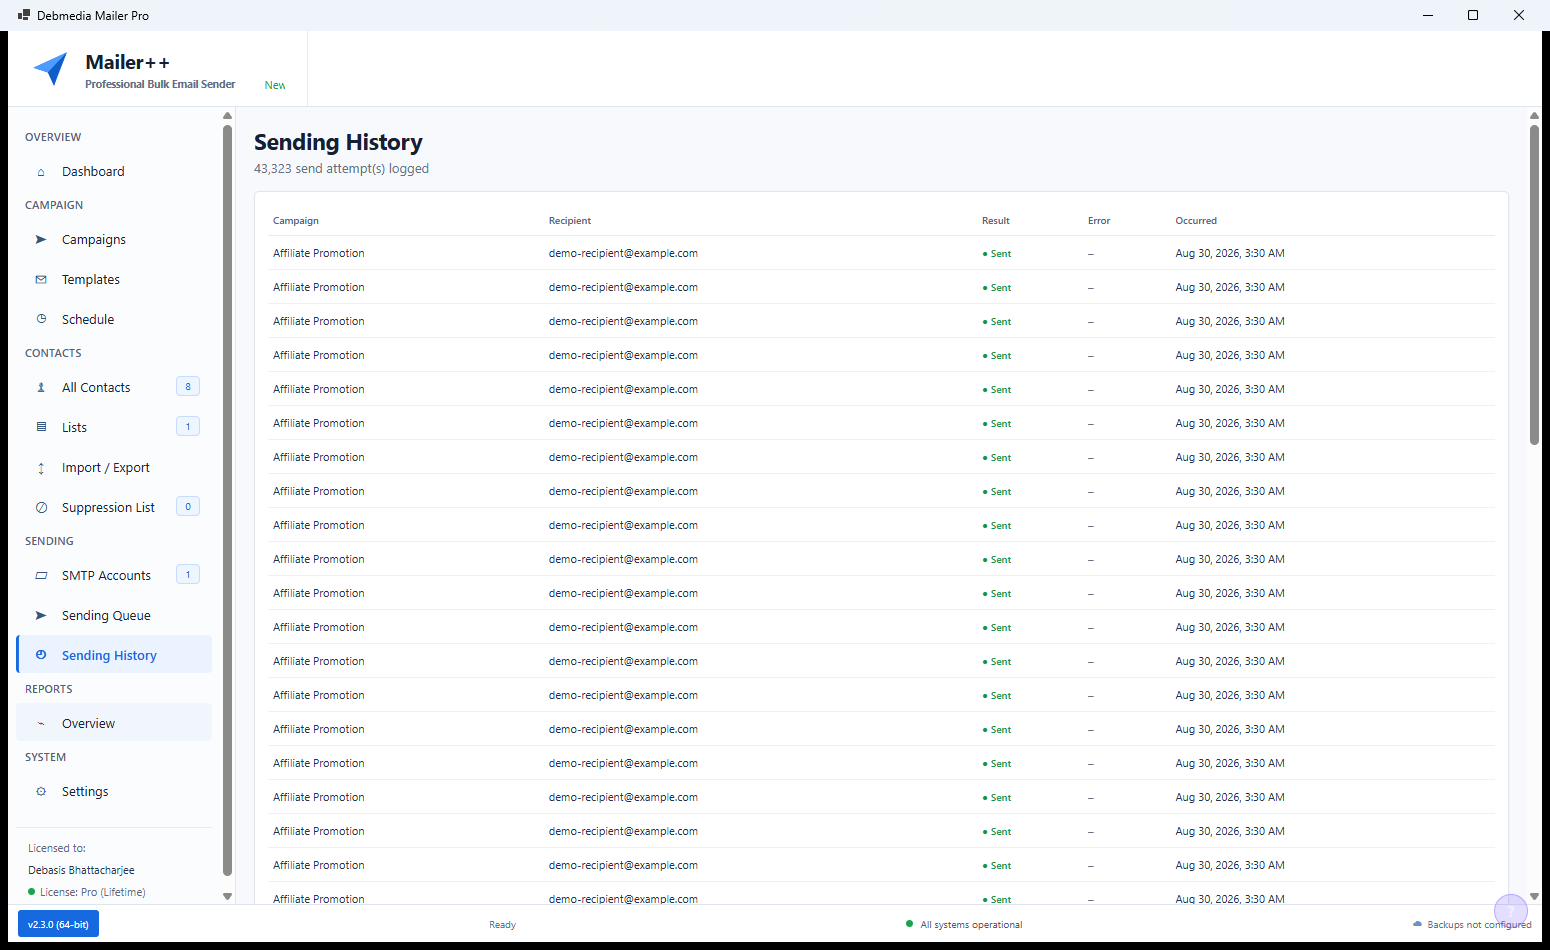The image size is (1550, 950).
Task: Open the Reports Overview item
Action: point(114,723)
